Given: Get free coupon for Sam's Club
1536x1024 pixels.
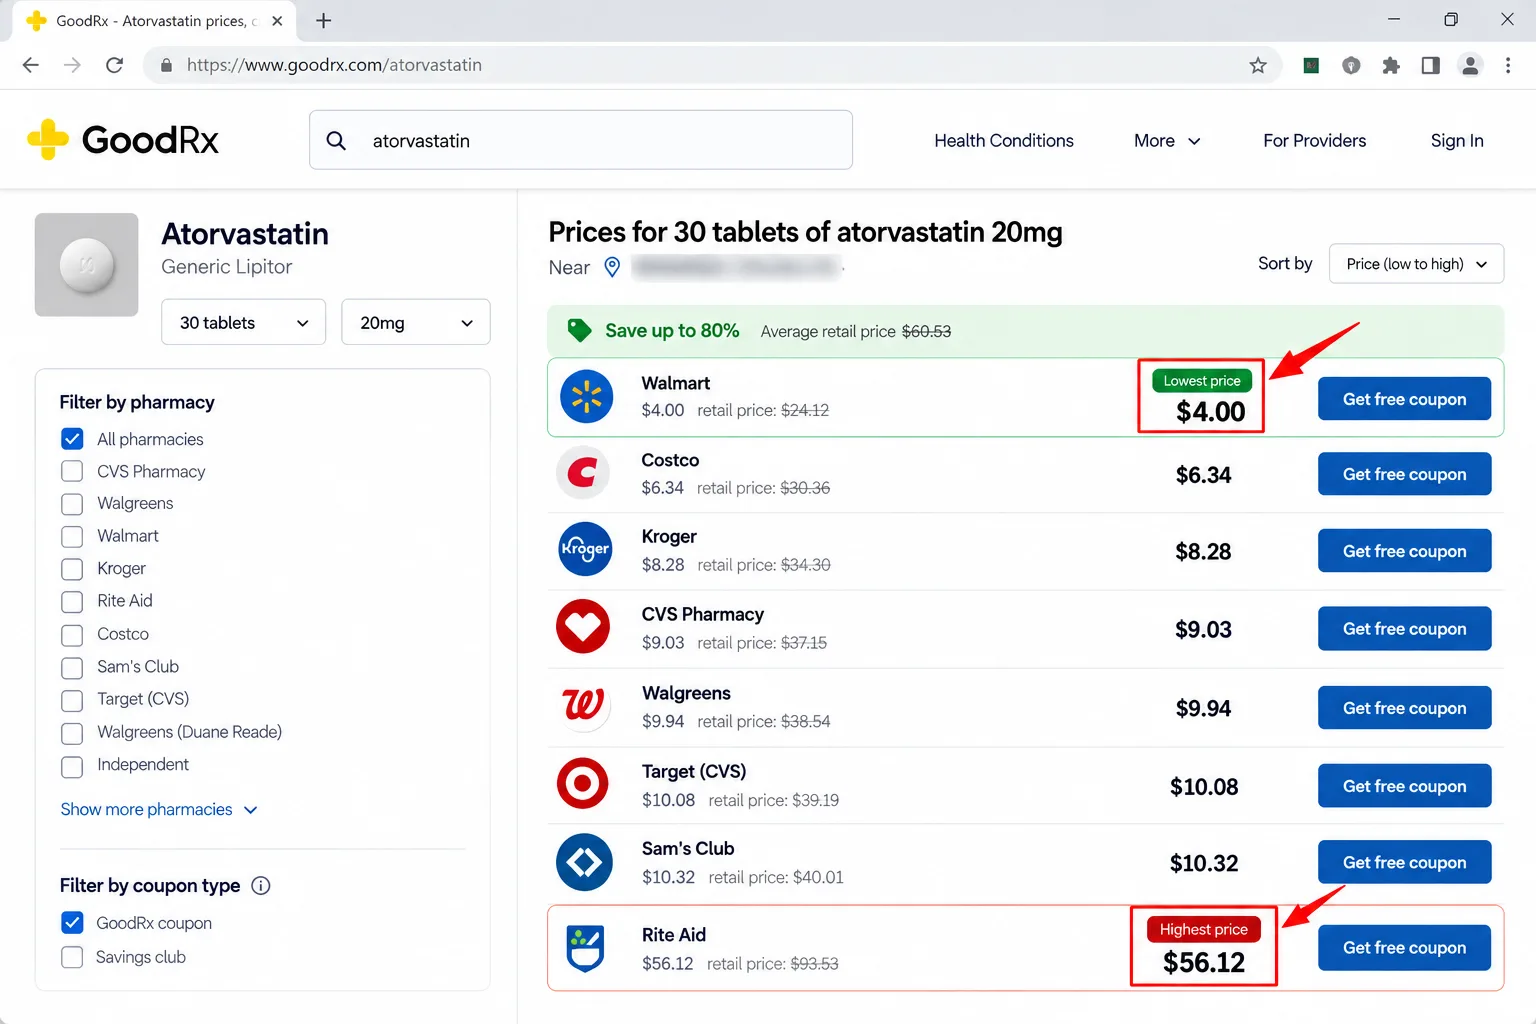Looking at the screenshot, I should 1404,862.
